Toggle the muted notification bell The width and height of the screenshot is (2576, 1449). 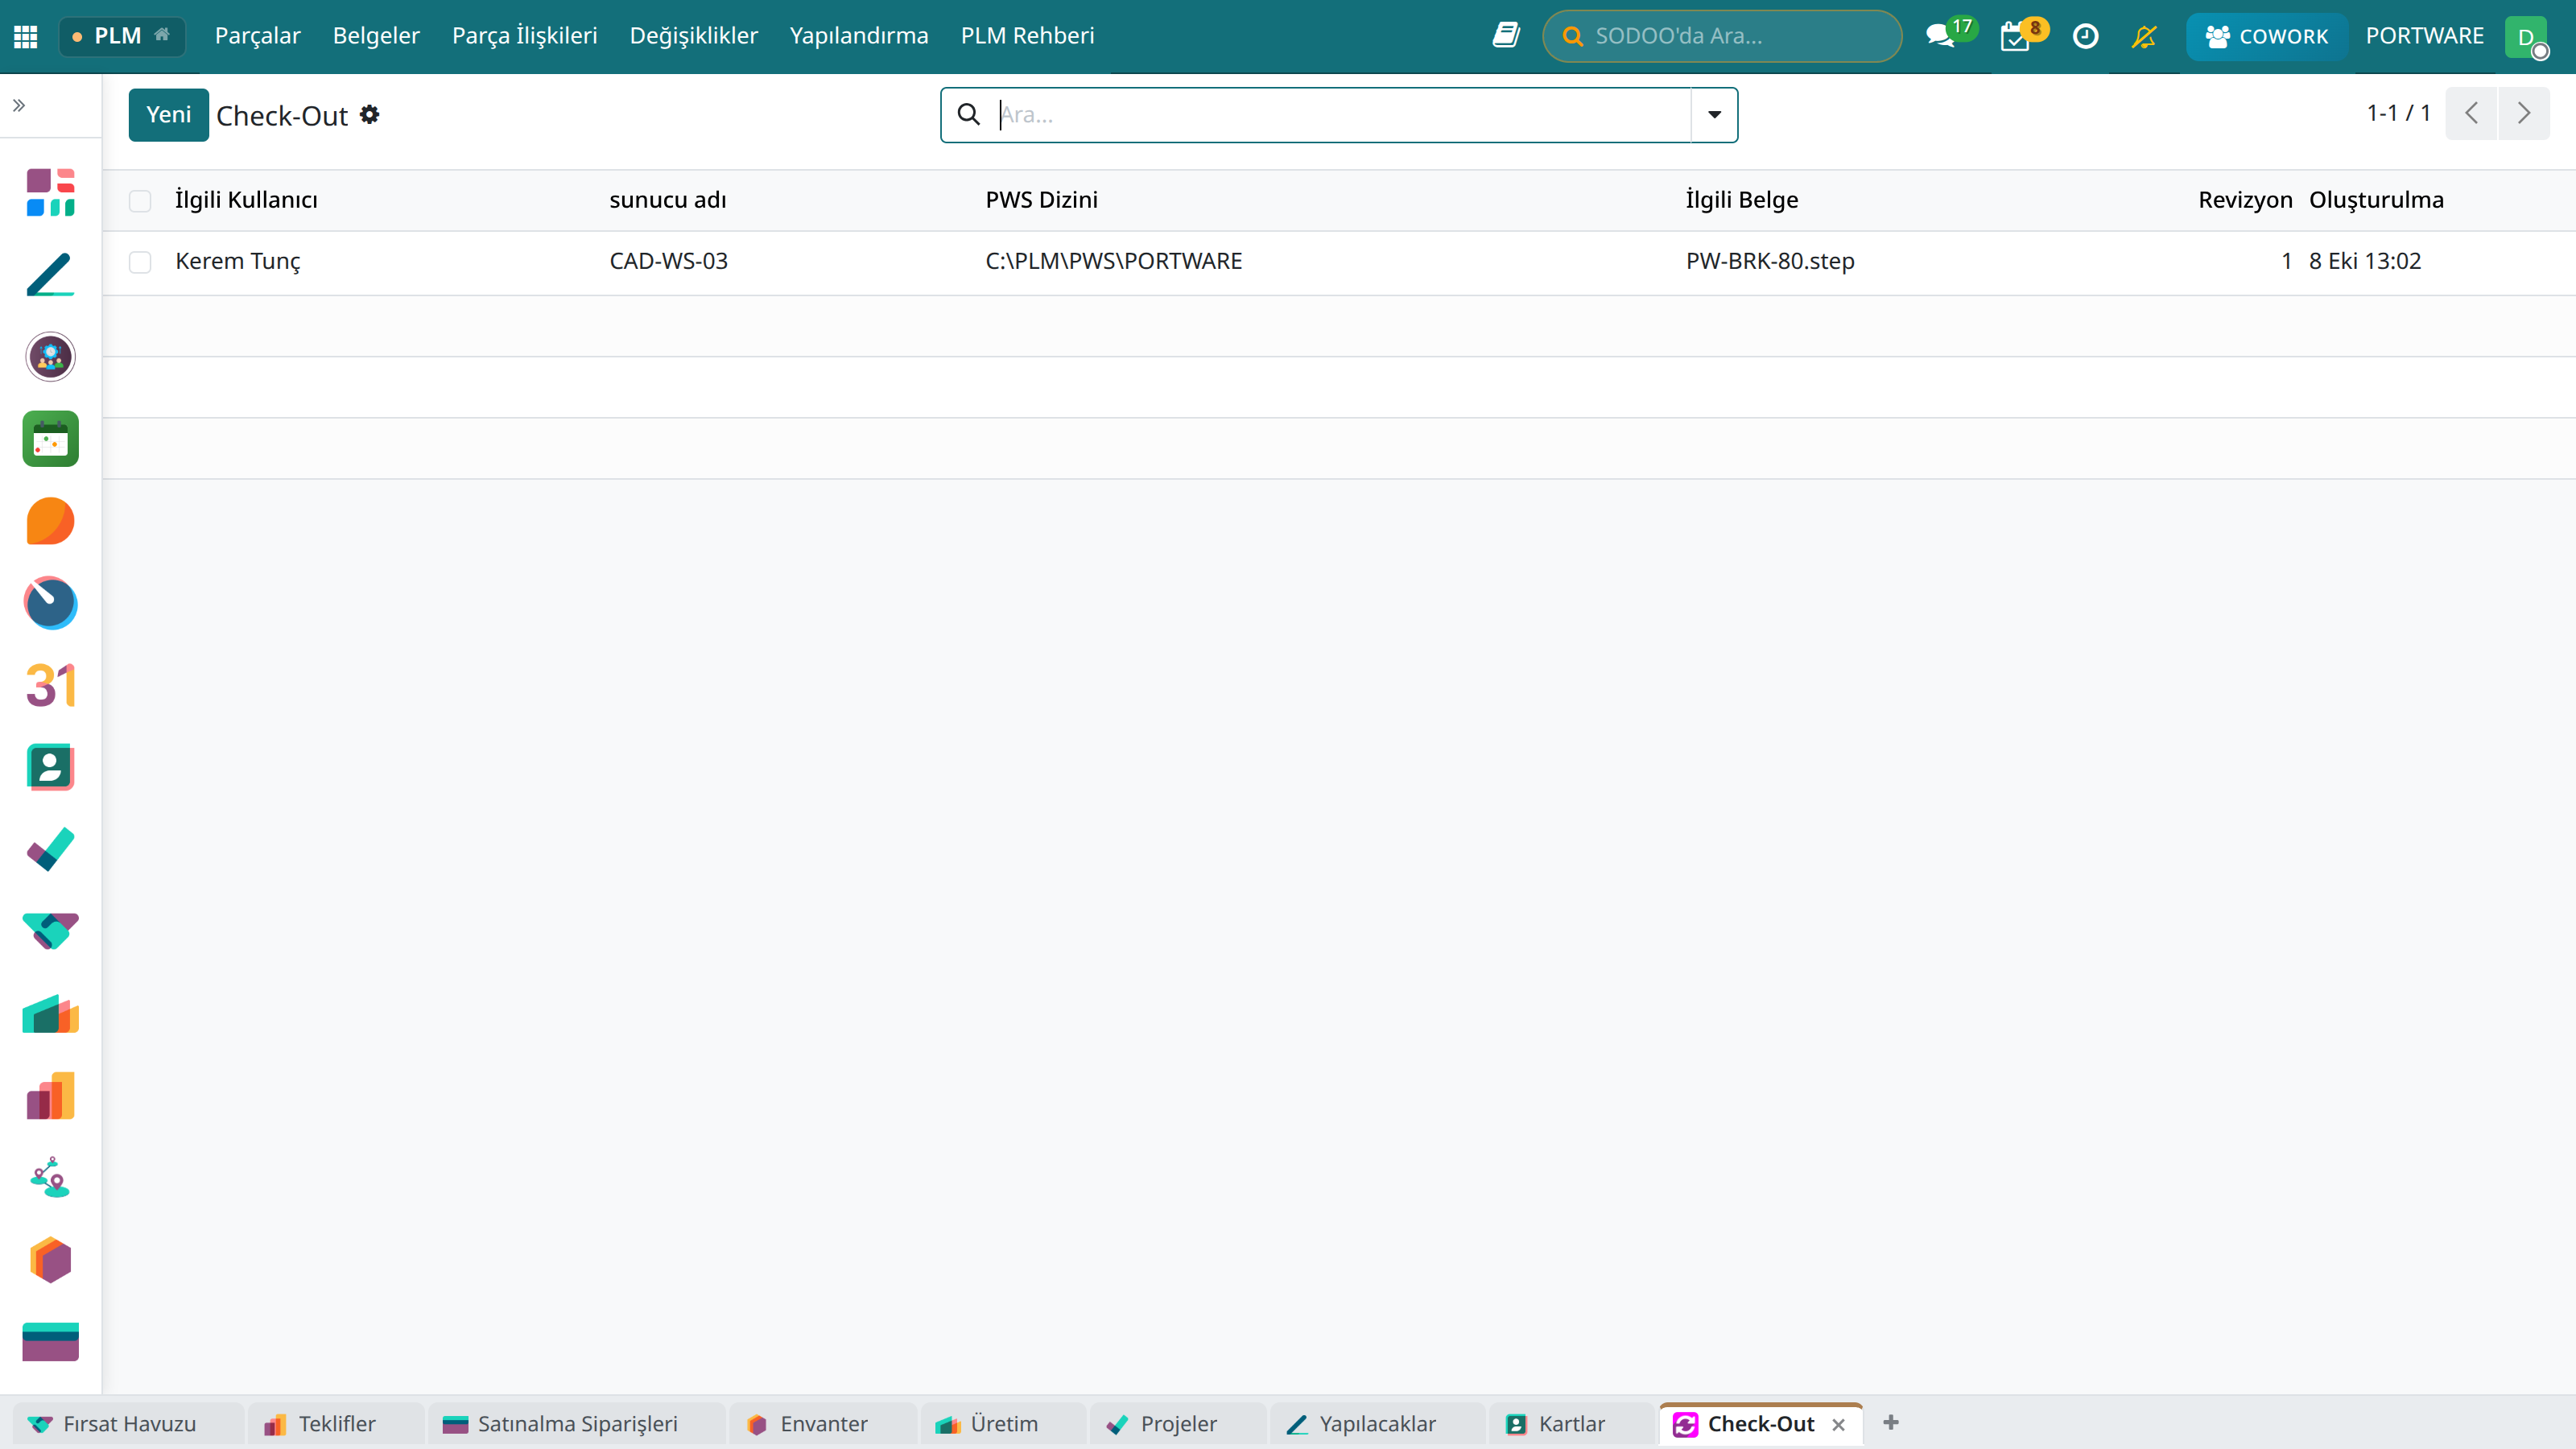[x=2143, y=36]
